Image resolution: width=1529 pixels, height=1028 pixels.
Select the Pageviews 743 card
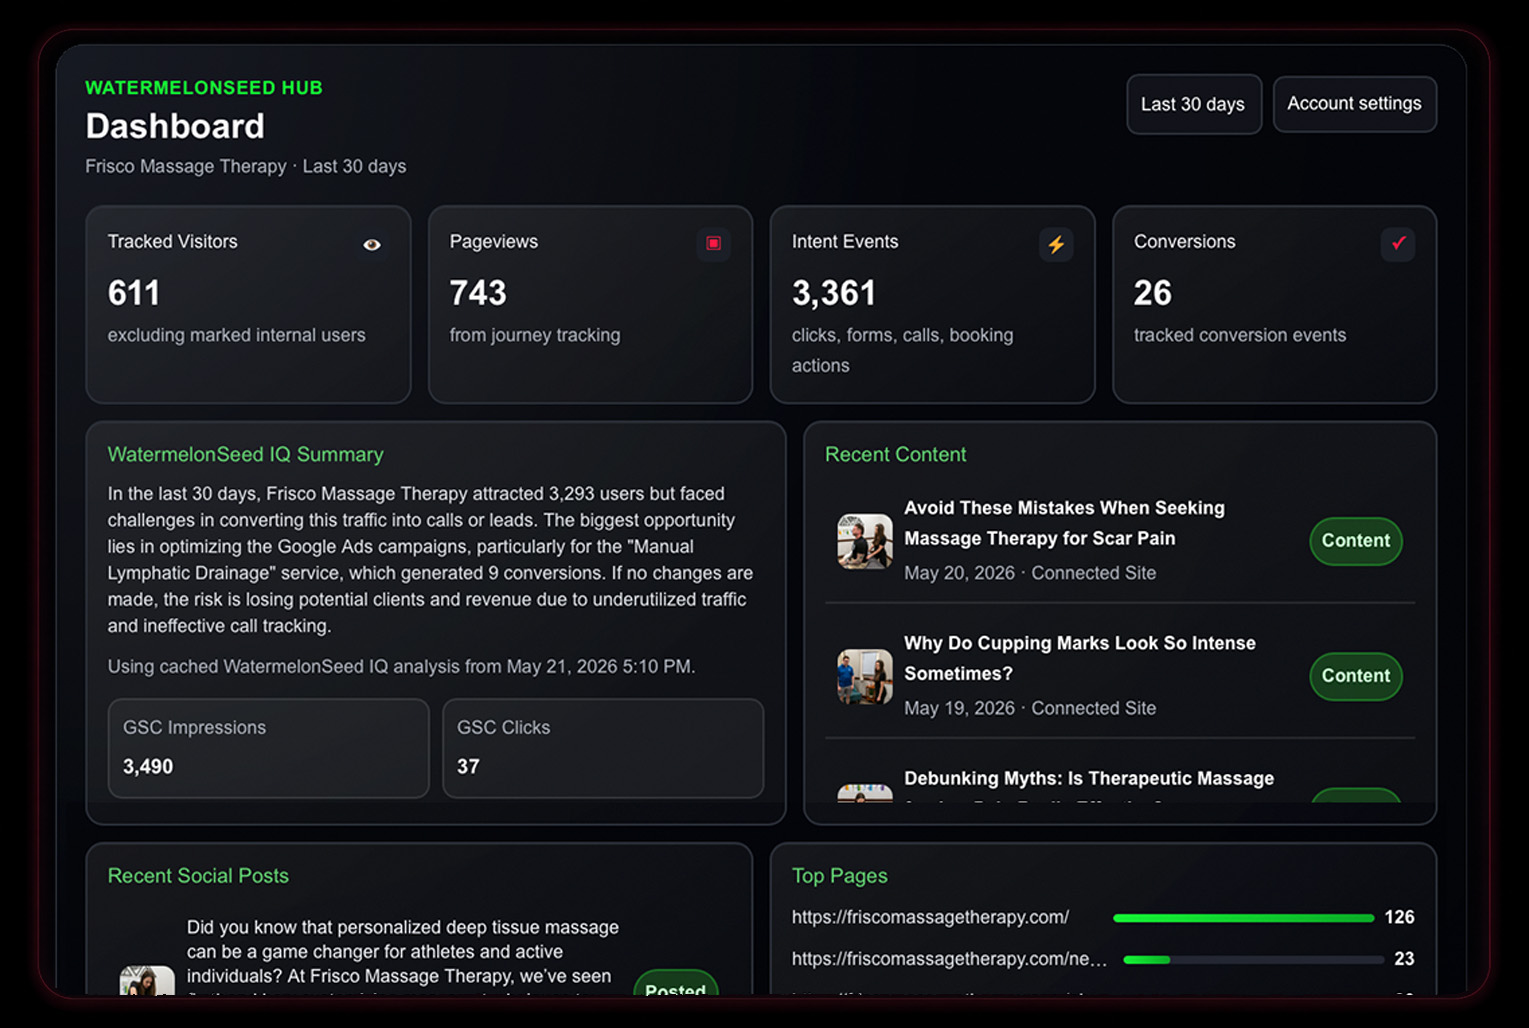(x=590, y=305)
